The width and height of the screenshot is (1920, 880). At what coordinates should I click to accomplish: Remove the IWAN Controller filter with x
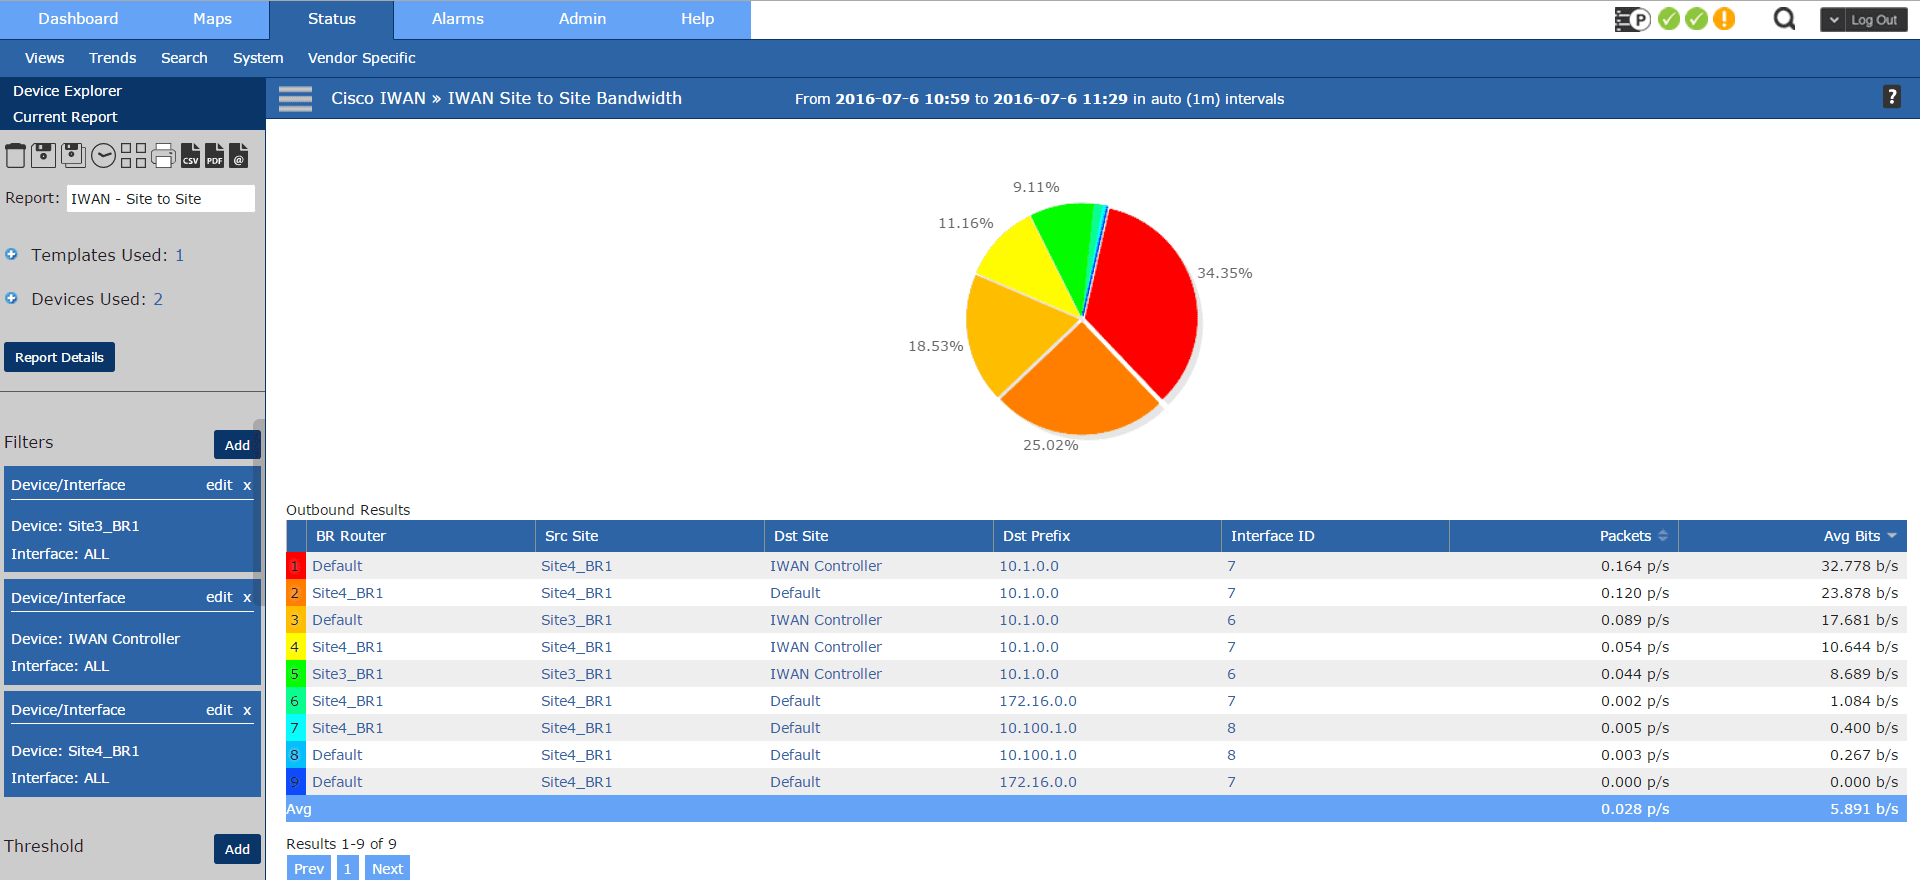click(247, 597)
